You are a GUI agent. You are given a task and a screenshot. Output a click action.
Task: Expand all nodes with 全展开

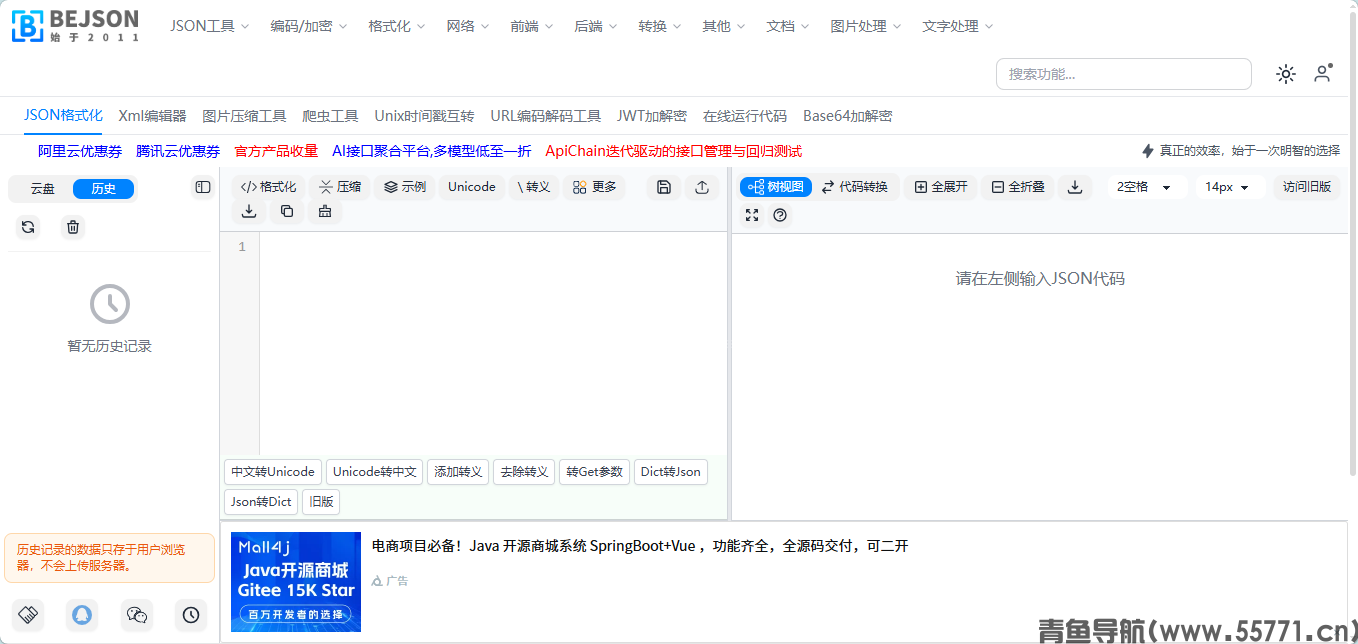(x=941, y=187)
